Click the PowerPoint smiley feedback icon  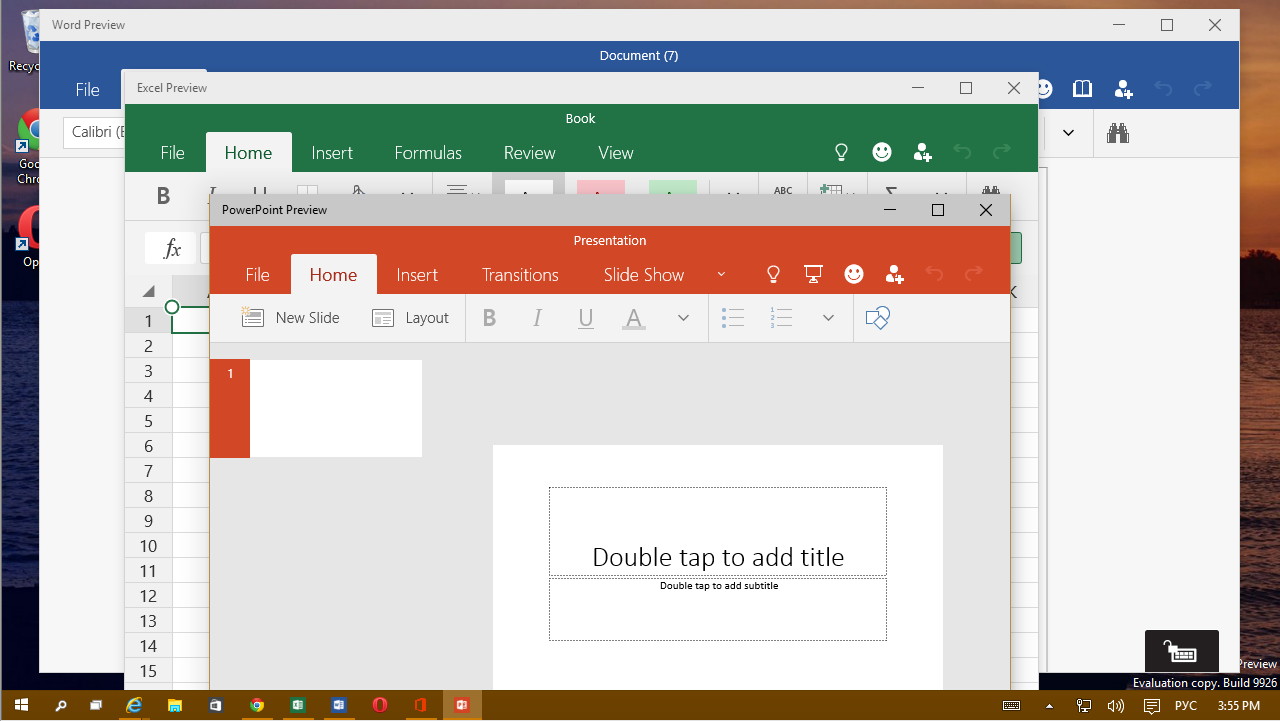click(854, 274)
